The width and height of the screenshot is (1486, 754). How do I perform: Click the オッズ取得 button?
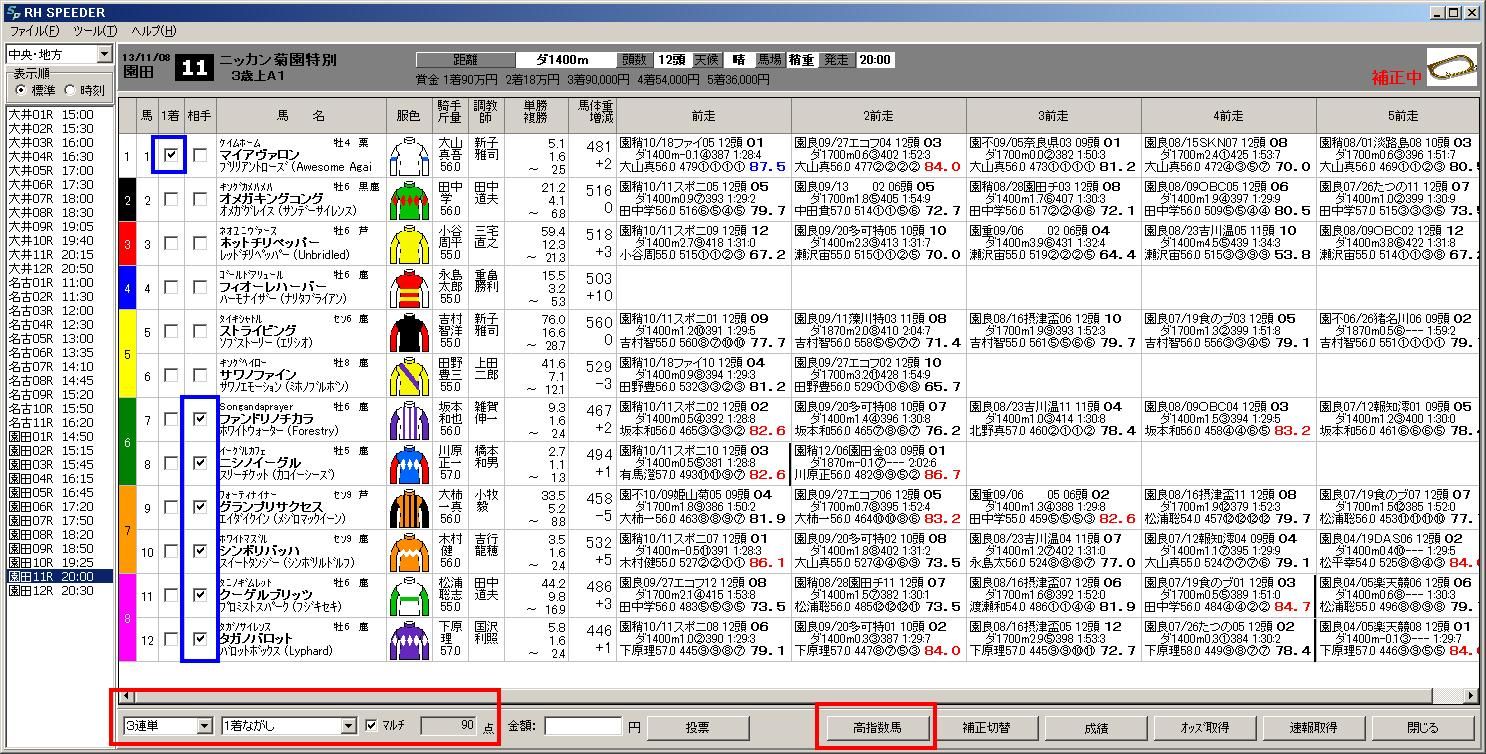(1205, 727)
